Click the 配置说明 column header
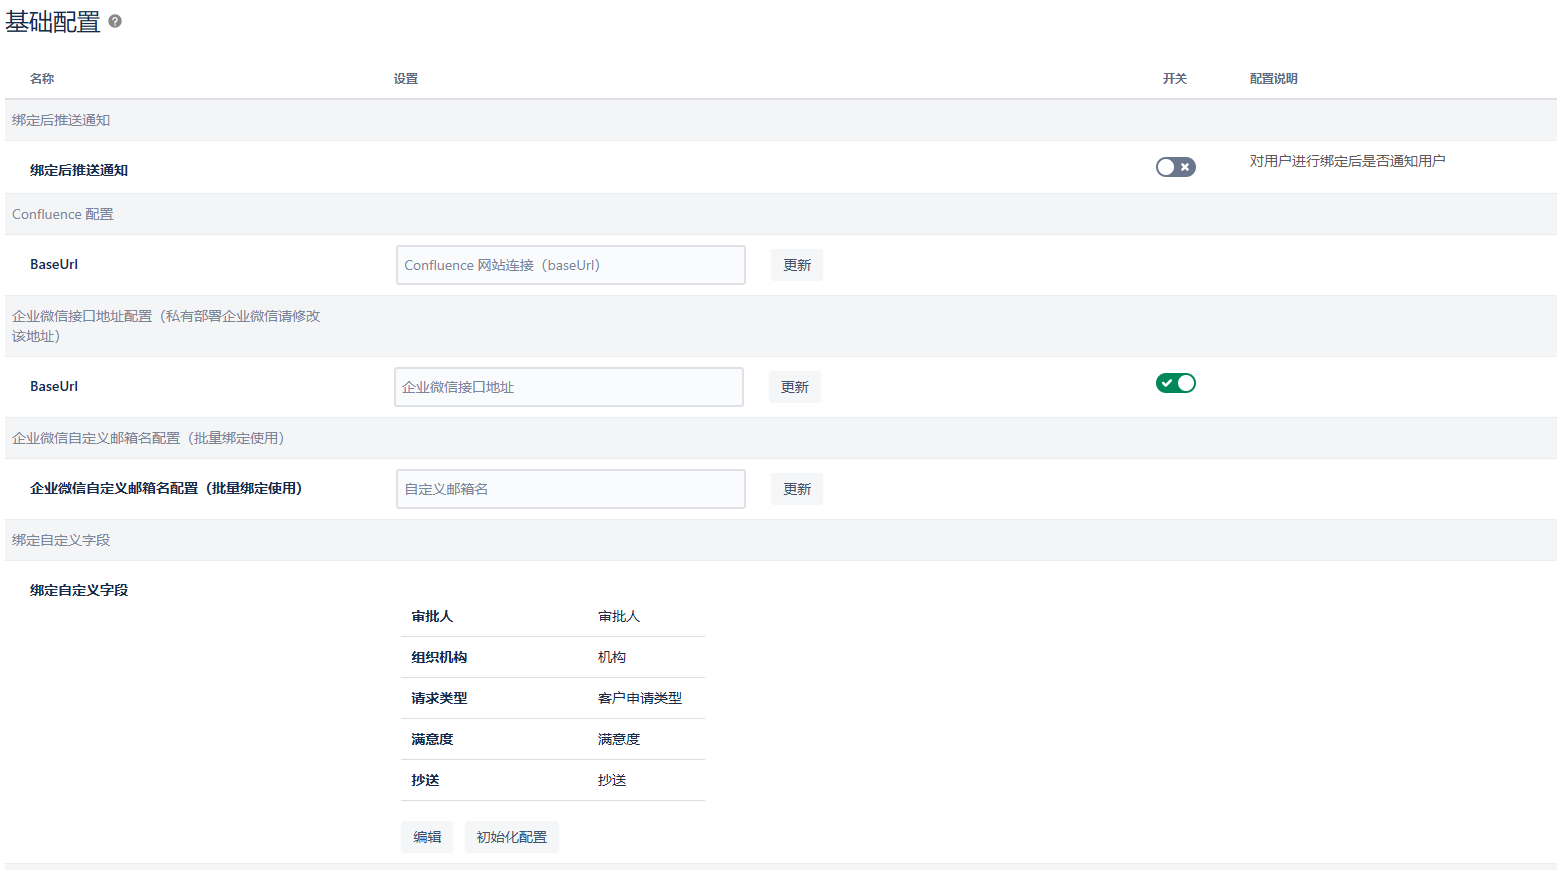The image size is (1557, 870). point(1273,79)
